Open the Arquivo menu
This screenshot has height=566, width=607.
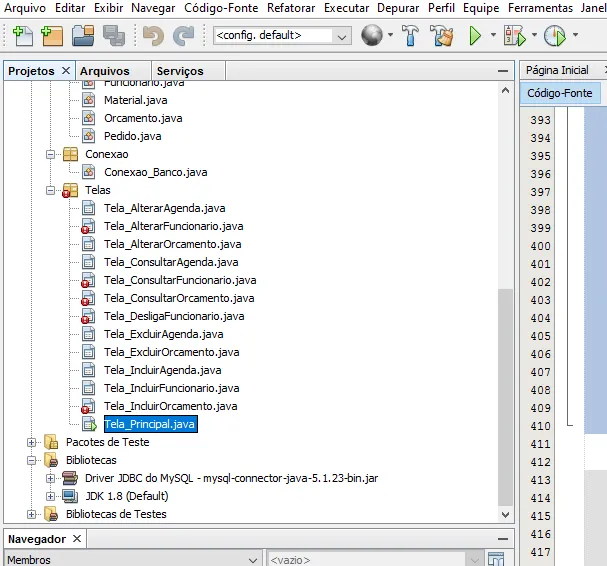pyautogui.click(x=25, y=8)
